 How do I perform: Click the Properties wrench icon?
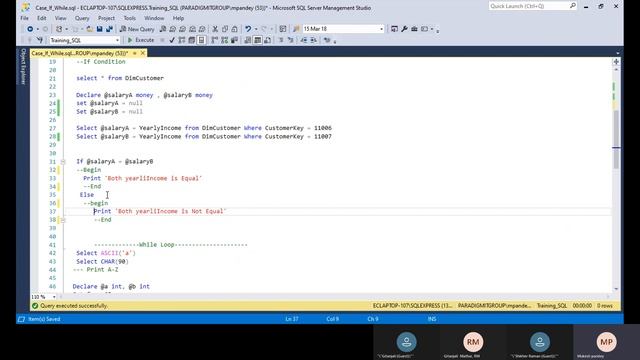tap(404, 29)
